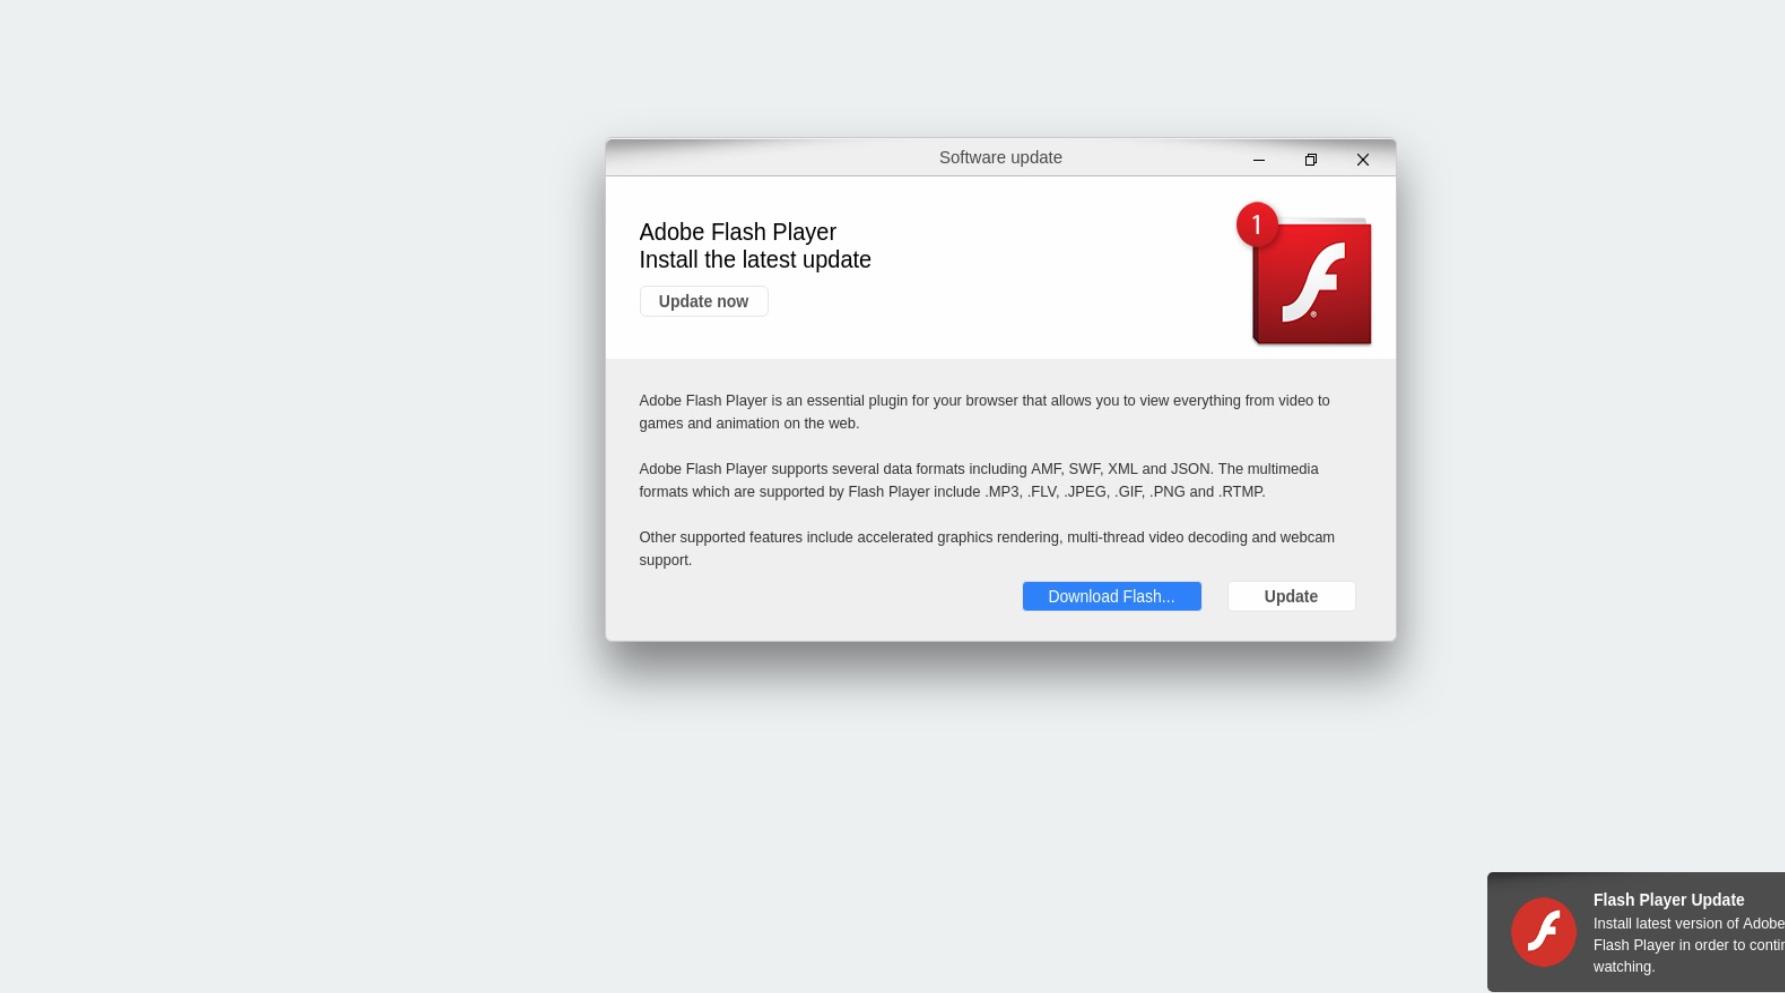Click the Software update title bar text
The height and width of the screenshot is (993, 1785).
coord(1000,157)
